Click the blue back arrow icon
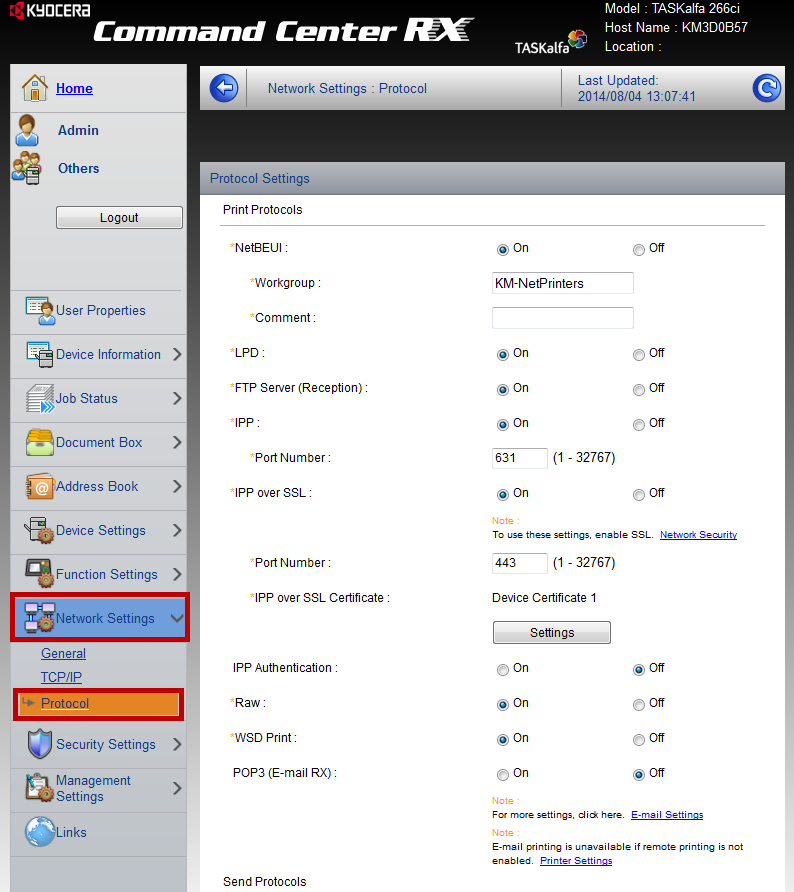This screenshot has width=794, height=892. (x=224, y=88)
